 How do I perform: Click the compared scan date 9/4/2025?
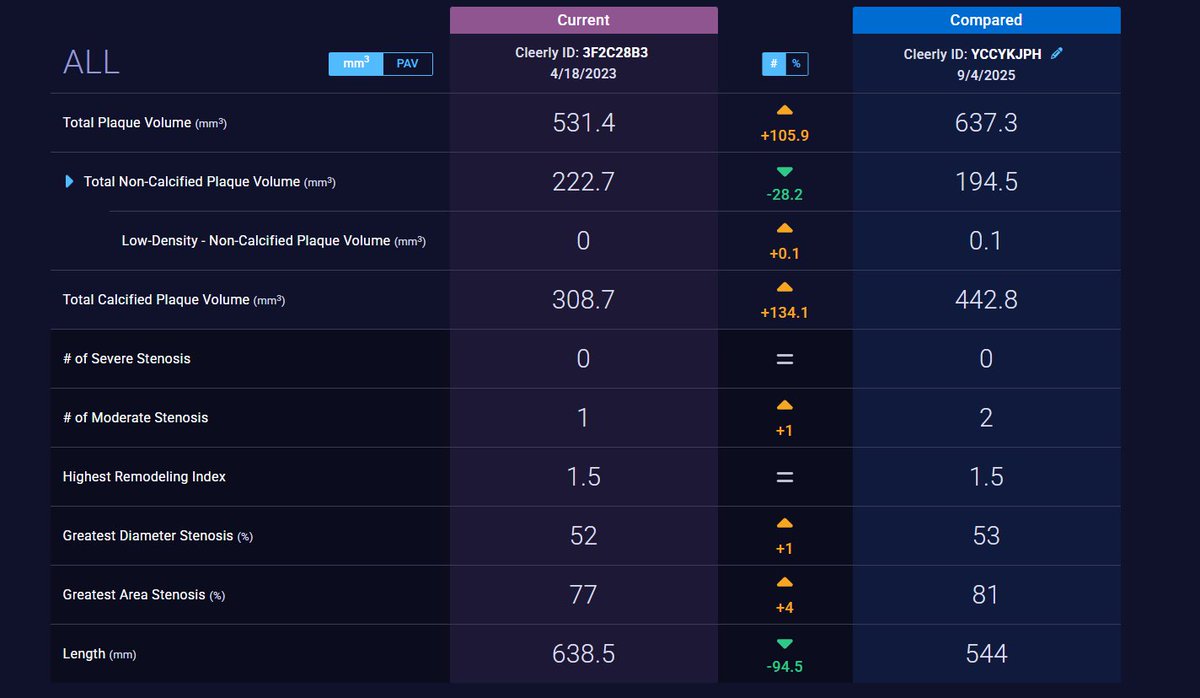tap(986, 75)
